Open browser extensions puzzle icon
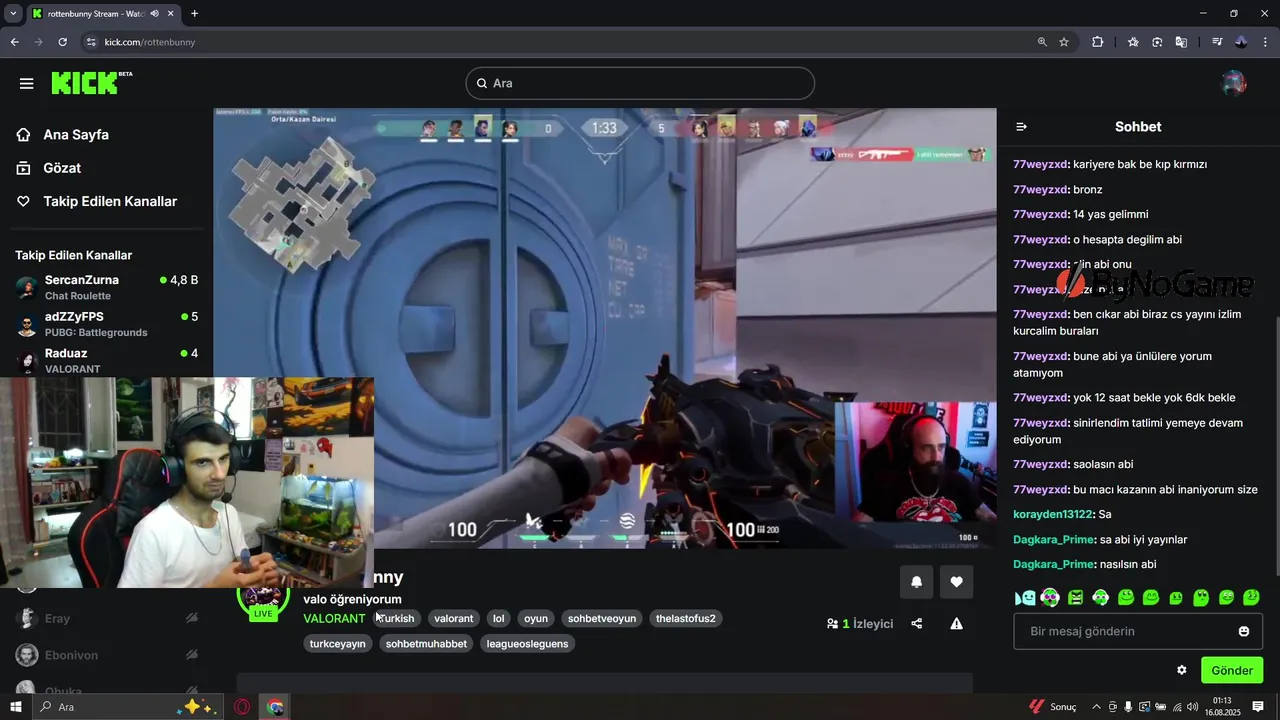This screenshot has width=1280, height=720. (x=1097, y=42)
